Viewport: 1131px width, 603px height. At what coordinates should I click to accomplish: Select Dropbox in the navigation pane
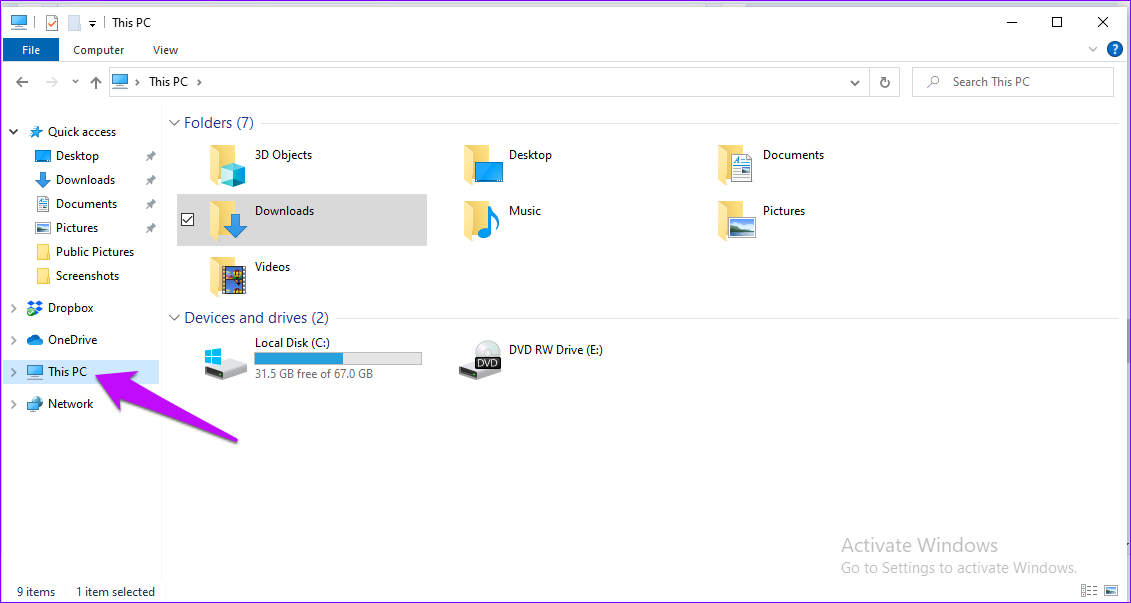click(x=71, y=308)
